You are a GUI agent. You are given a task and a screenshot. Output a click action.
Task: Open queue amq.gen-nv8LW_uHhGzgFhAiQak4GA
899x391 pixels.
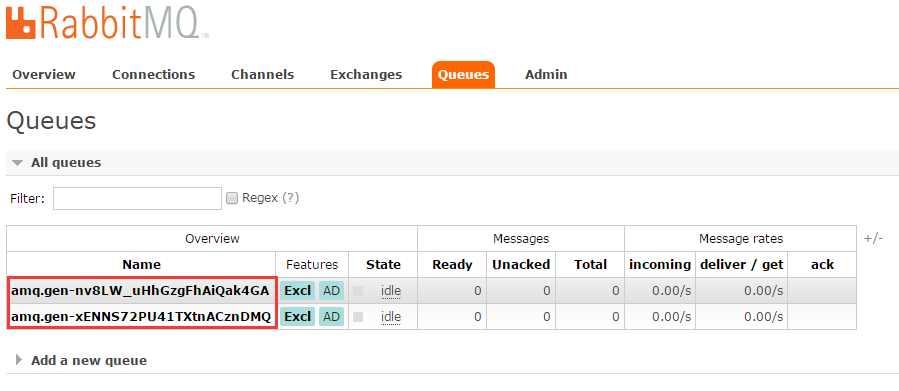tap(140, 291)
